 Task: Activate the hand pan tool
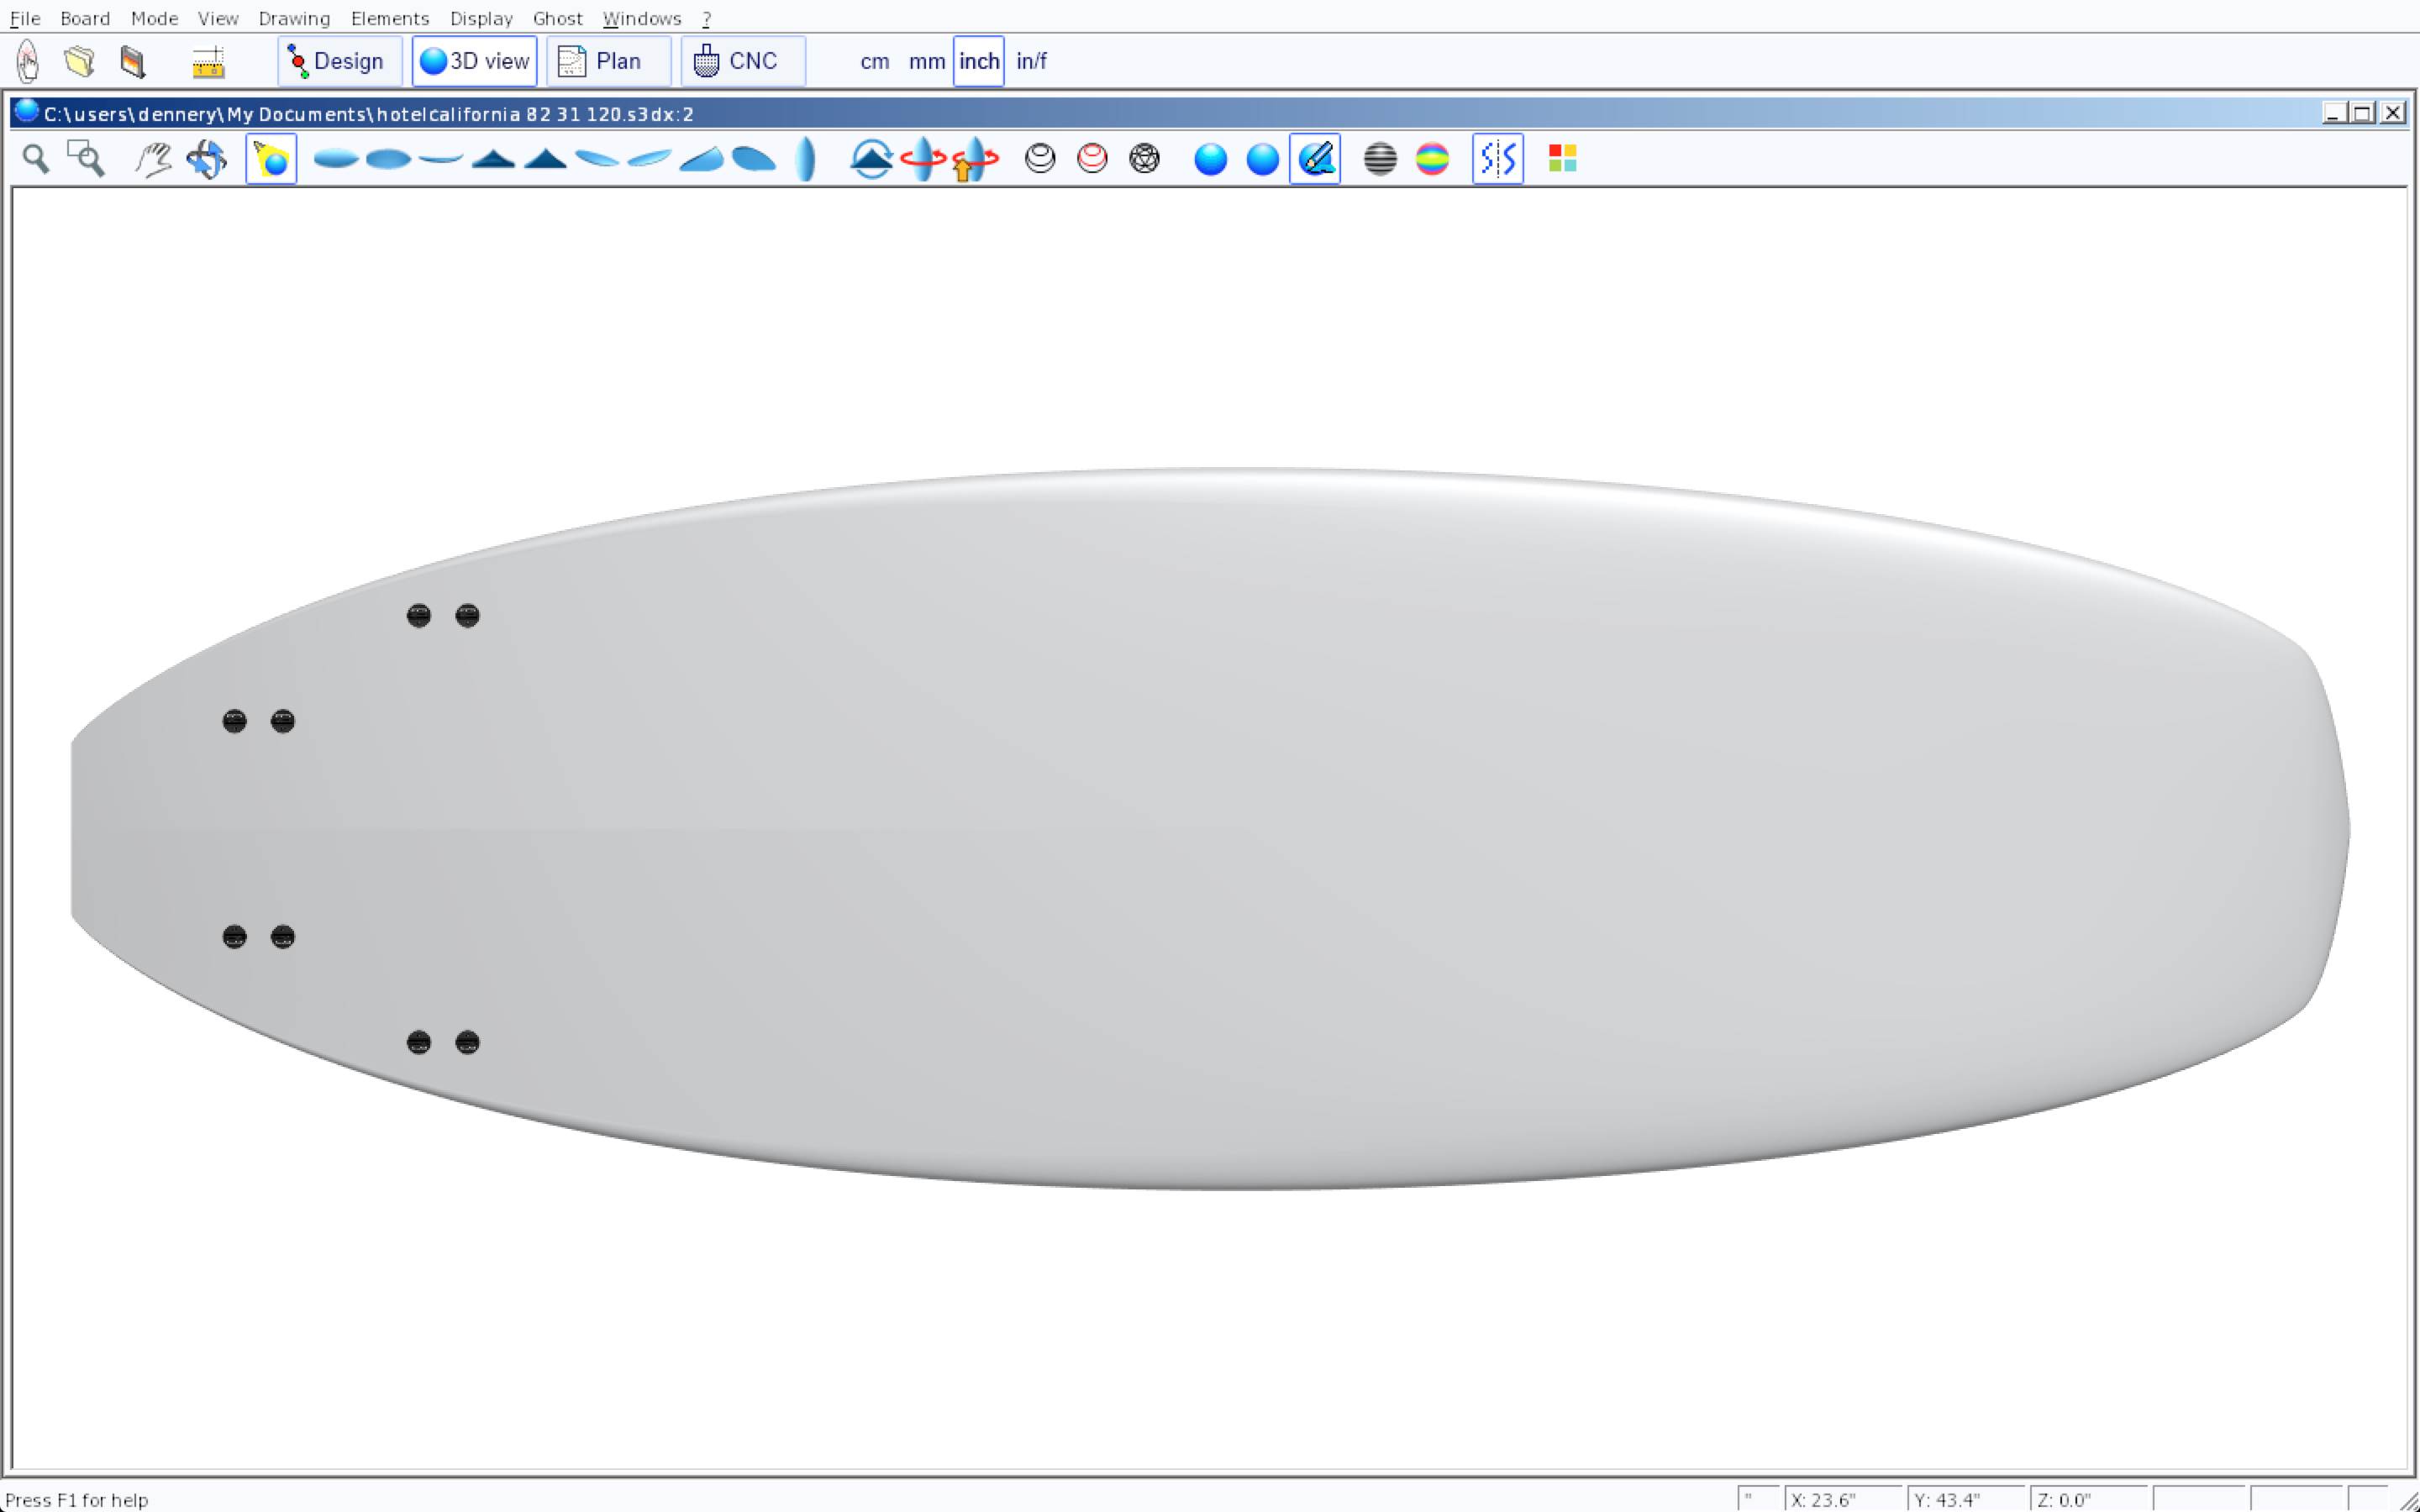153,159
